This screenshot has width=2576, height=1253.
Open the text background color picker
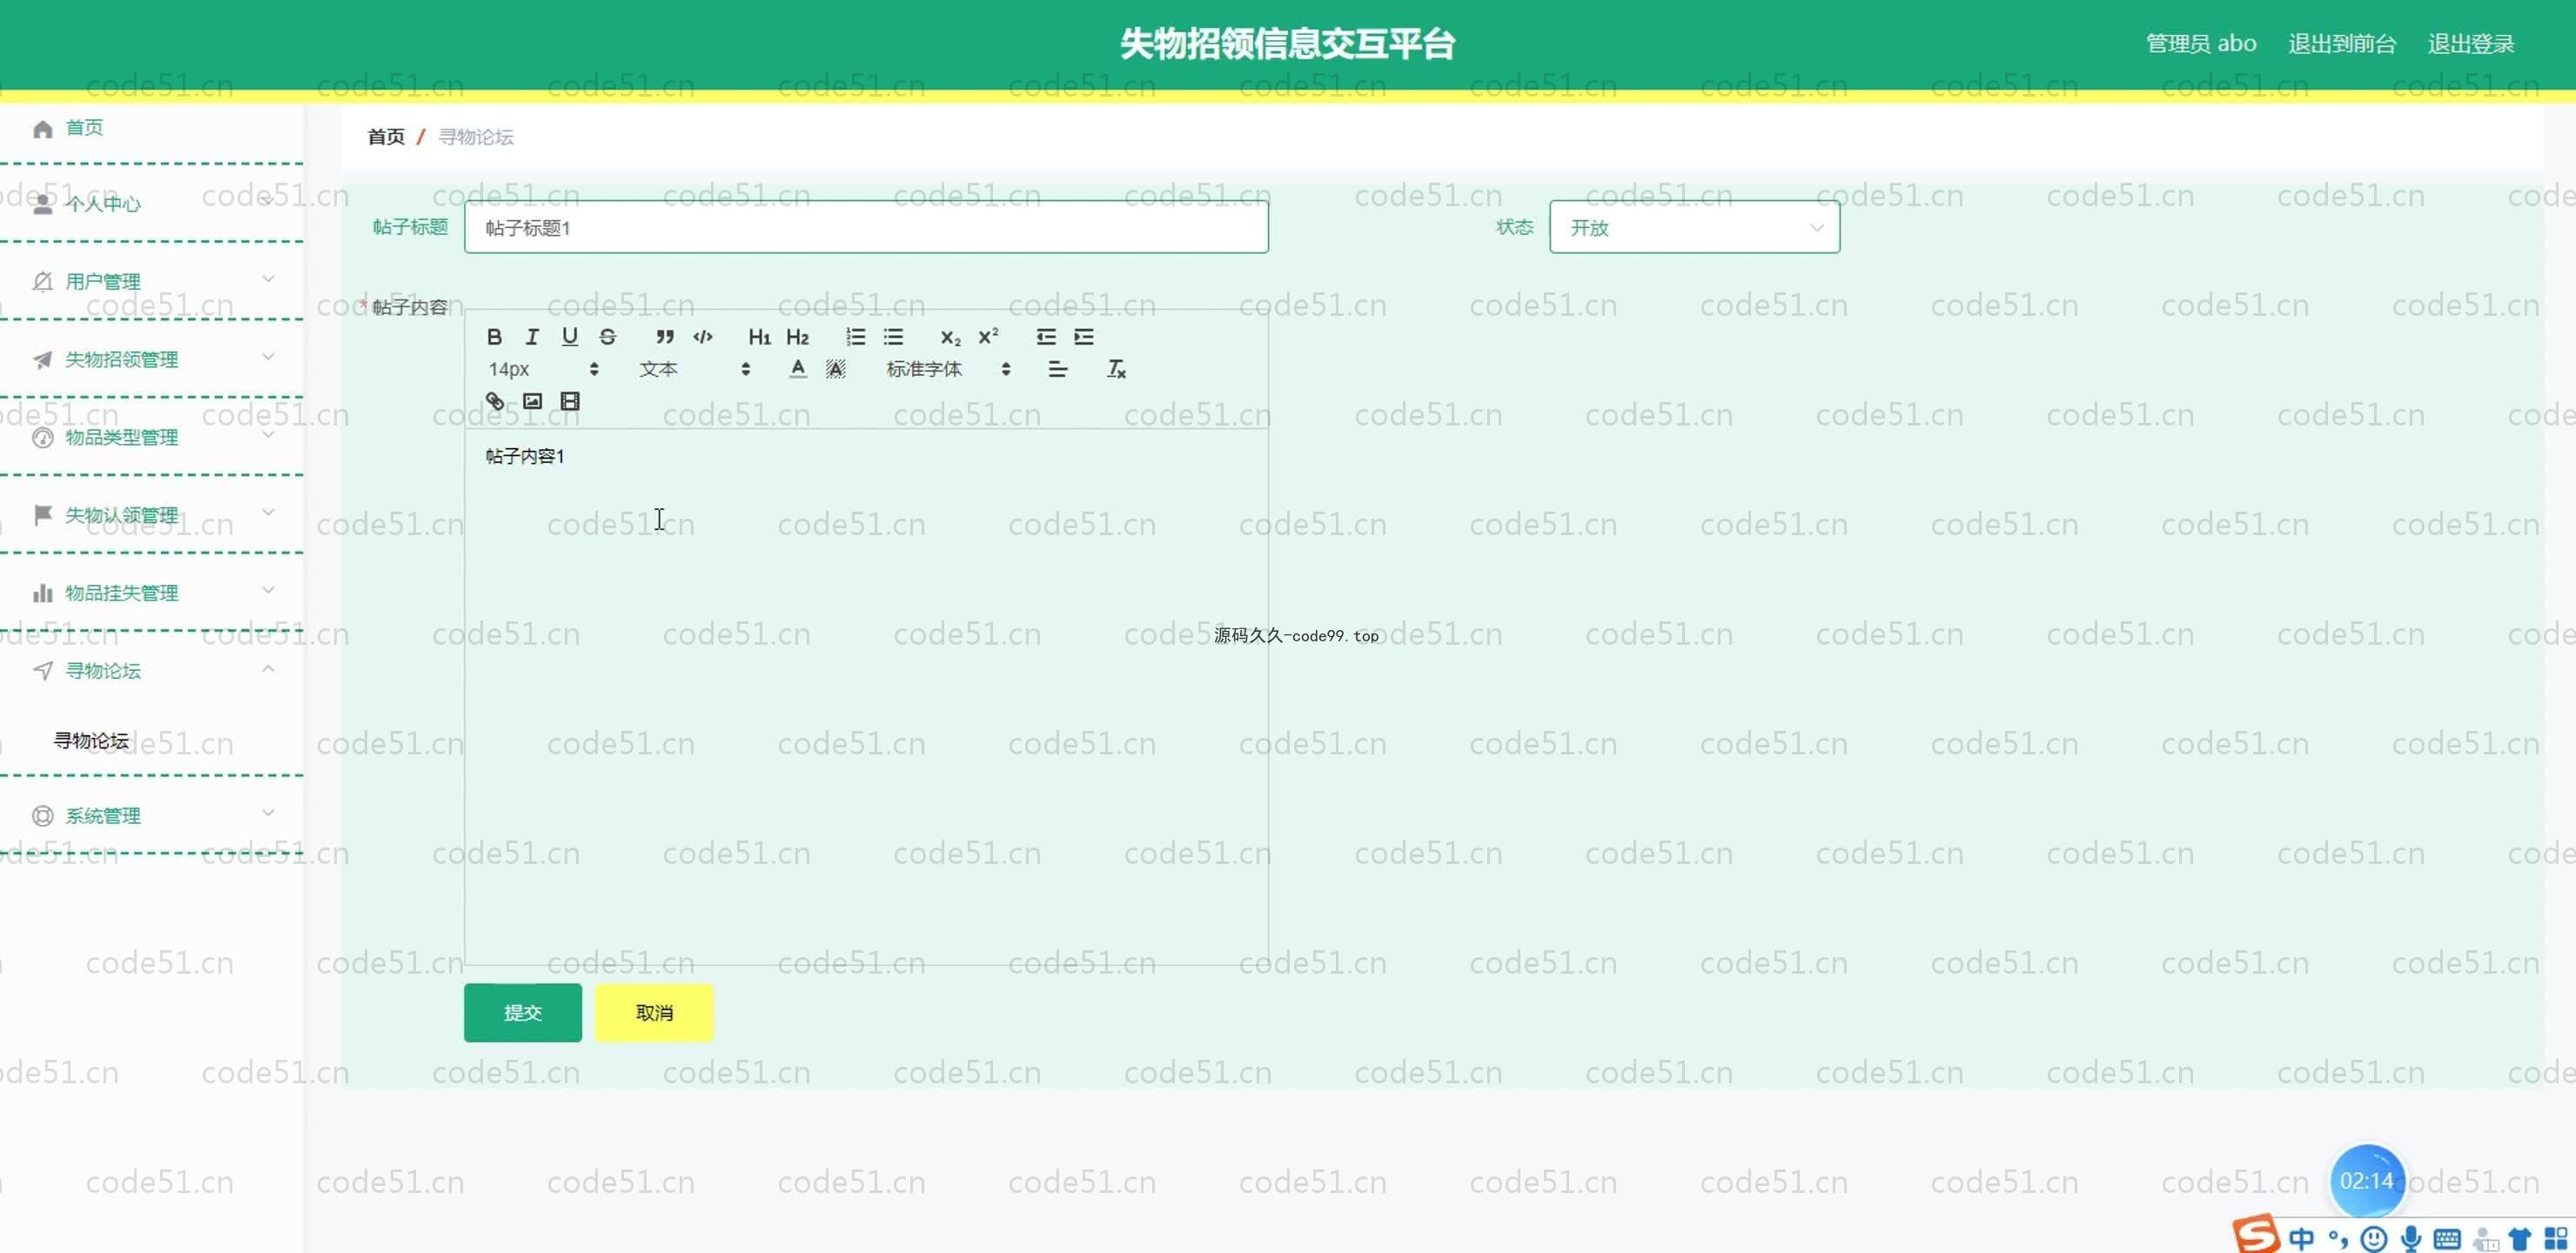[x=835, y=369]
